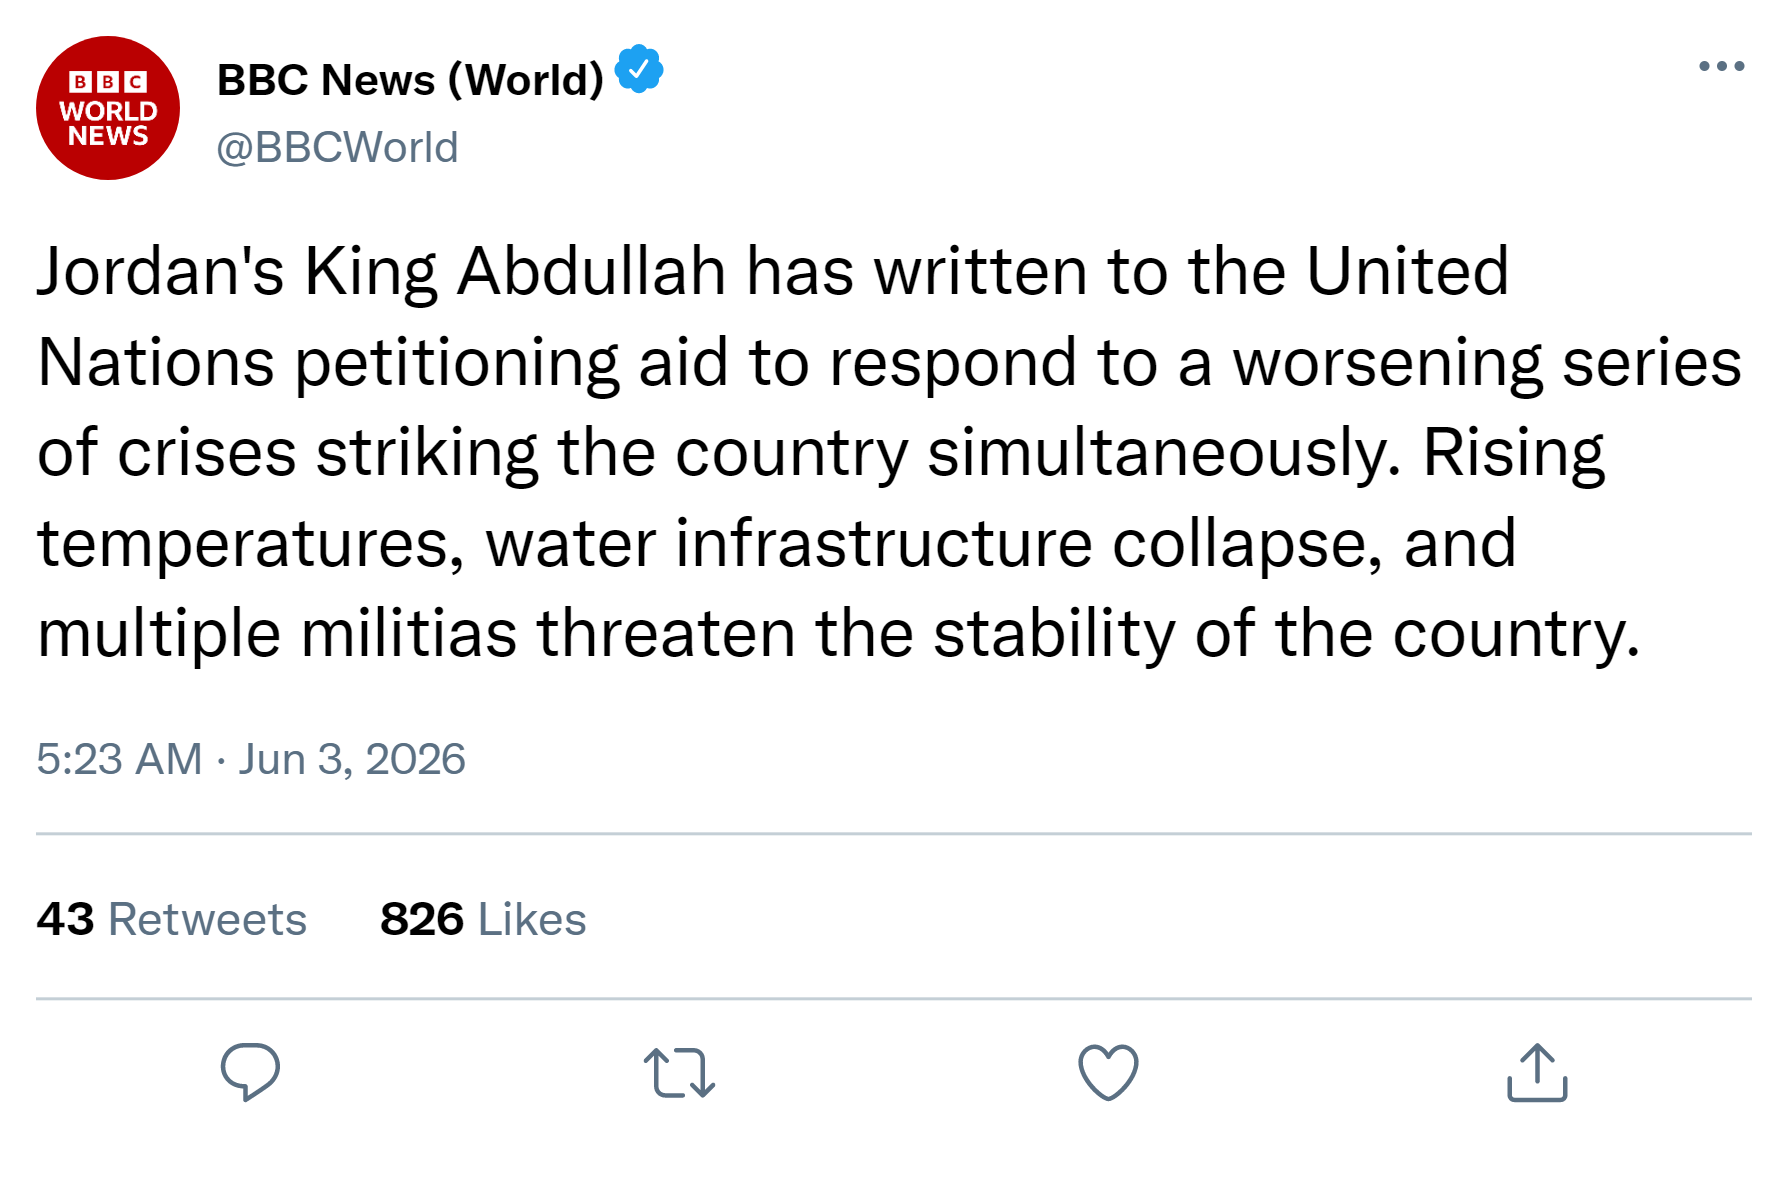The height and width of the screenshot is (1182, 1788).
Task: Open the share tweet icon
Action: click(1537, 1072)
